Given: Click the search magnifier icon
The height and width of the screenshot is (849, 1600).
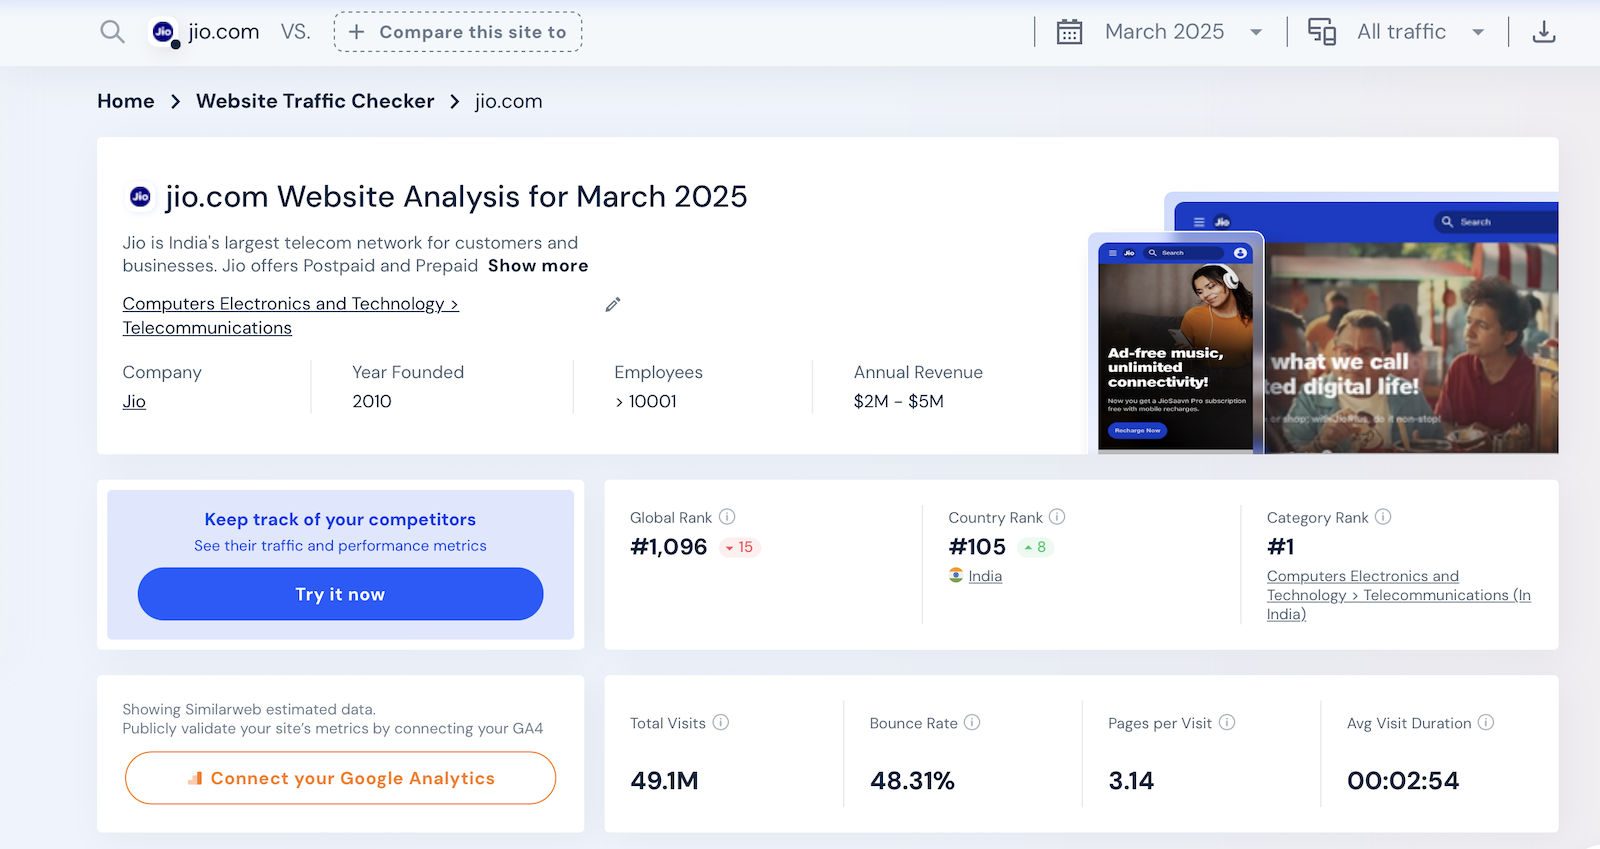Looking at the screenshot, I should 112,32.
